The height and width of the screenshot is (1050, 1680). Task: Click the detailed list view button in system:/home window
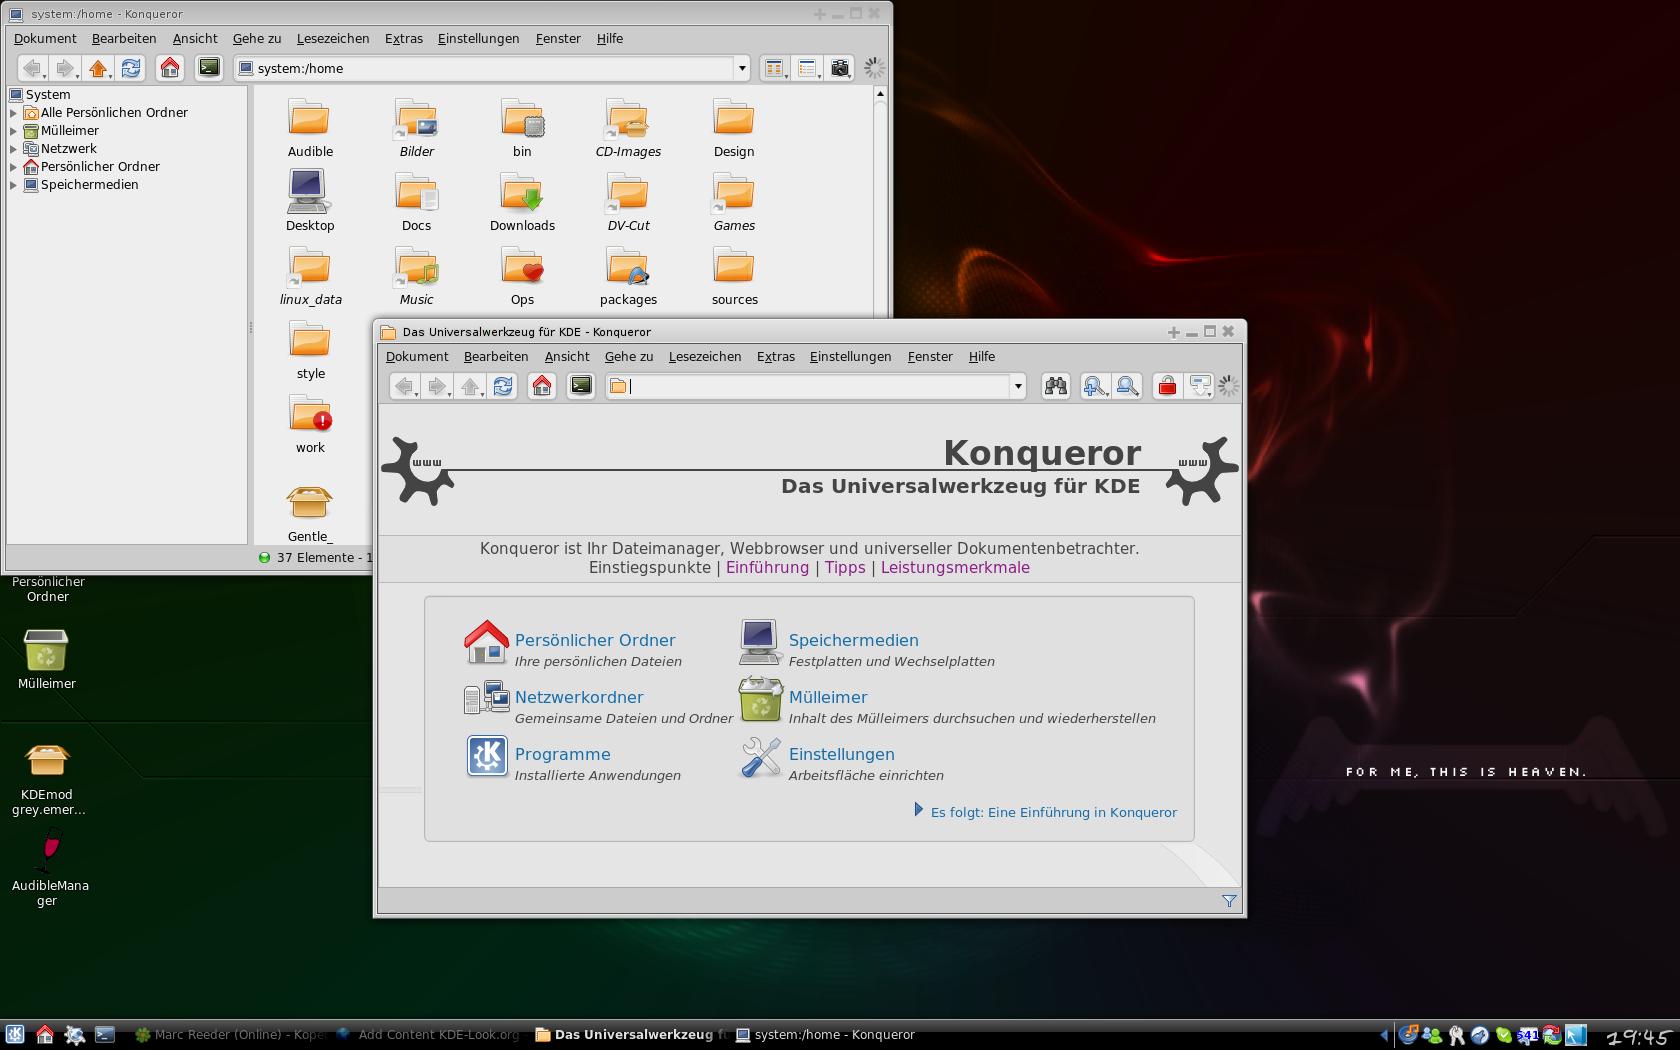(807, 68)
